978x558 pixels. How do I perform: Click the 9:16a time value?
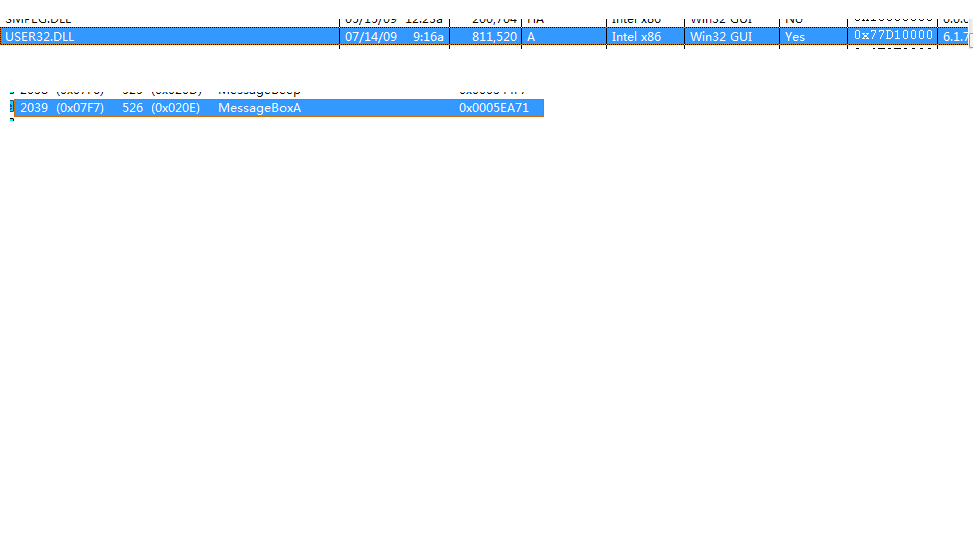pyautogui.click(x=428, y=37)
